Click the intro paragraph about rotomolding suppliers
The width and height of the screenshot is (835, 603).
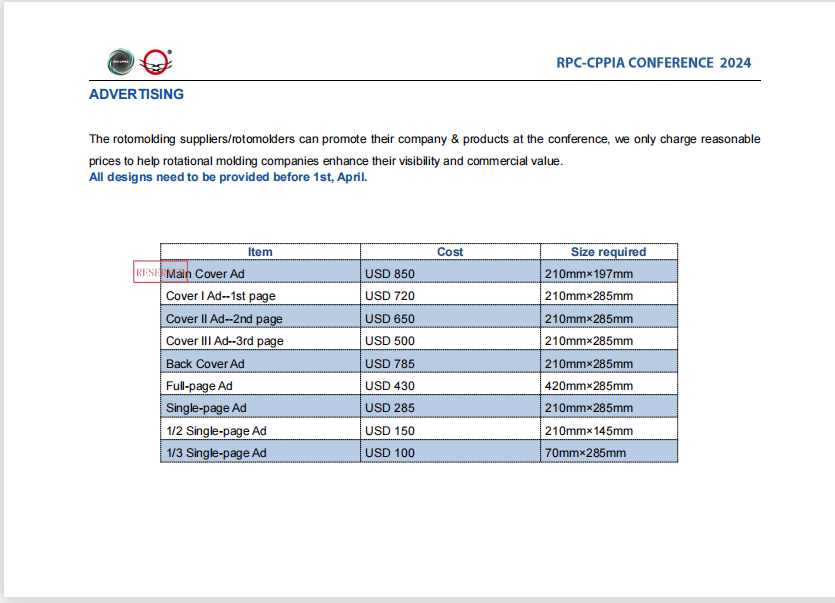tap(424, 150)
